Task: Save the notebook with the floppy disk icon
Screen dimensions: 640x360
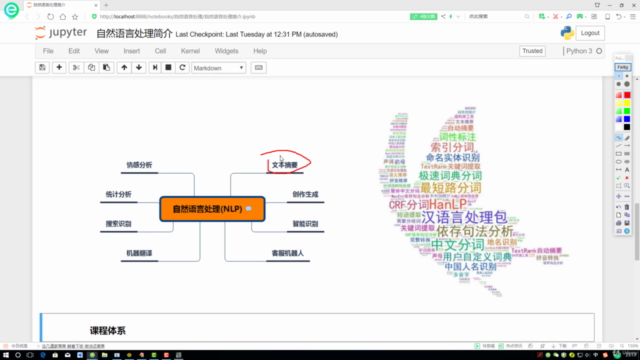Action: click(x=42, y=68)
